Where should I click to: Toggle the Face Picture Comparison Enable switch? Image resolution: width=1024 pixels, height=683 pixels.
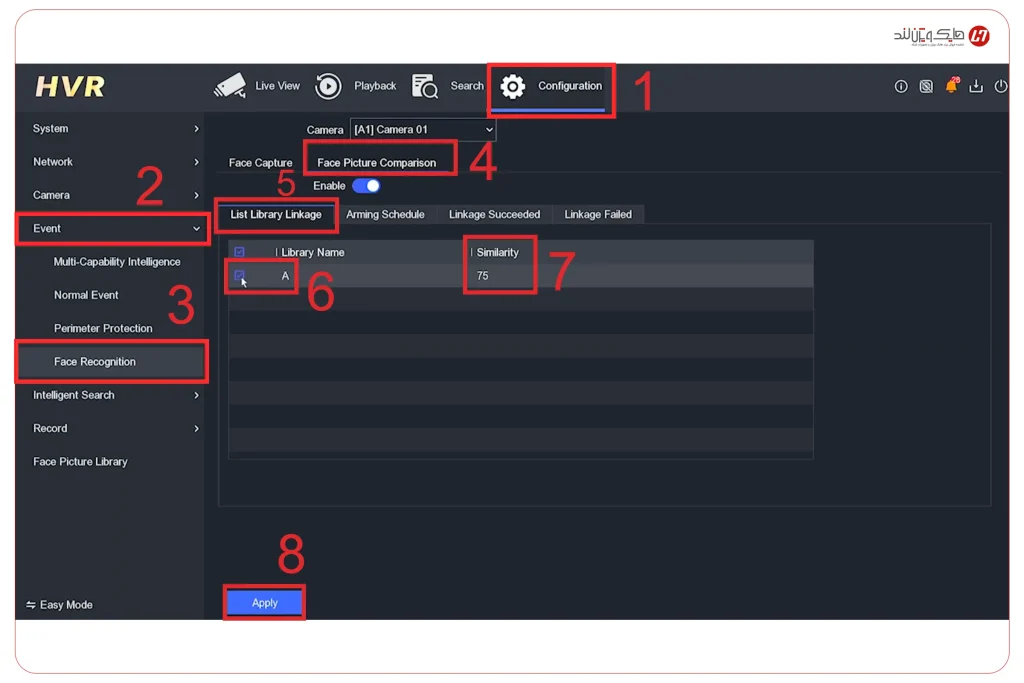pos(366,186)
